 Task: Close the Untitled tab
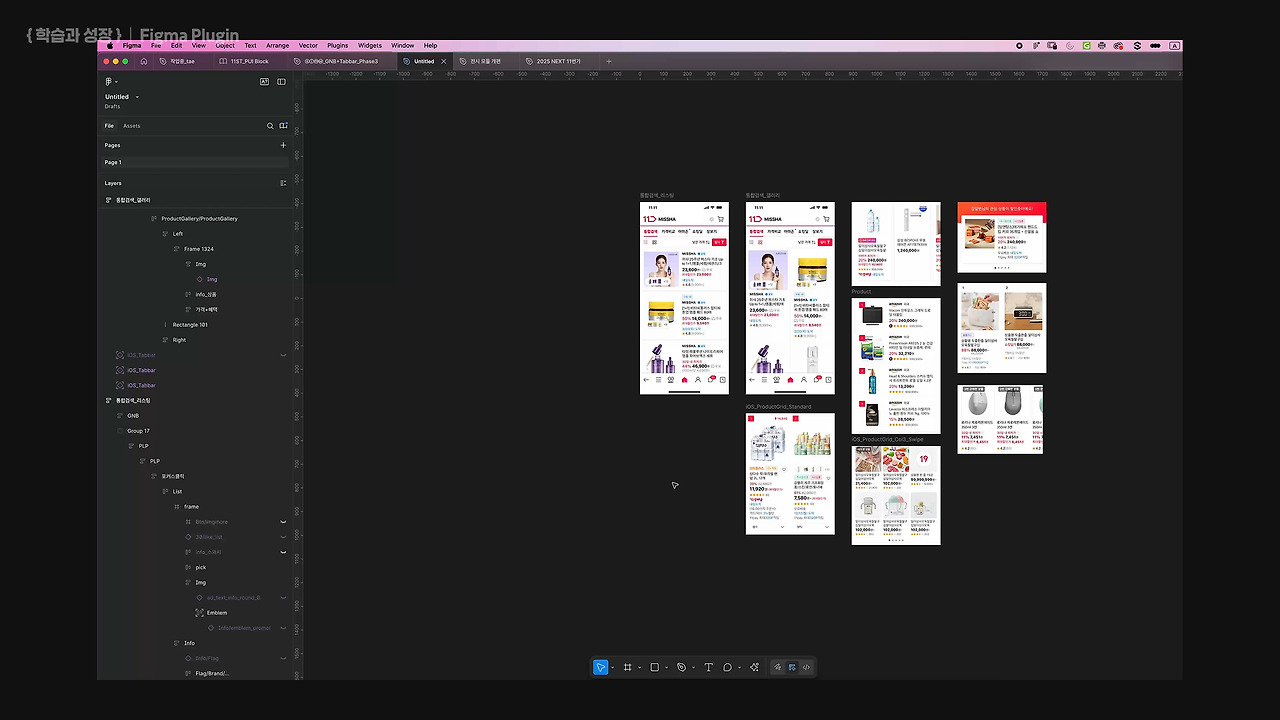click(444, 61)
